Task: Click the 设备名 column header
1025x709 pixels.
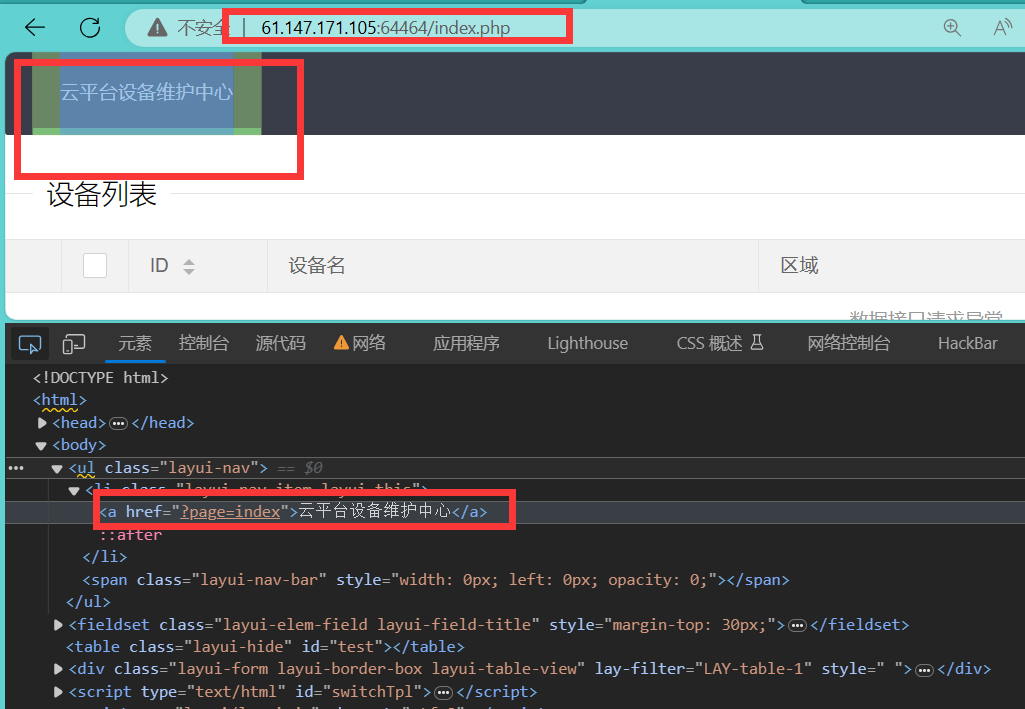Action: [x=316, y=265]
